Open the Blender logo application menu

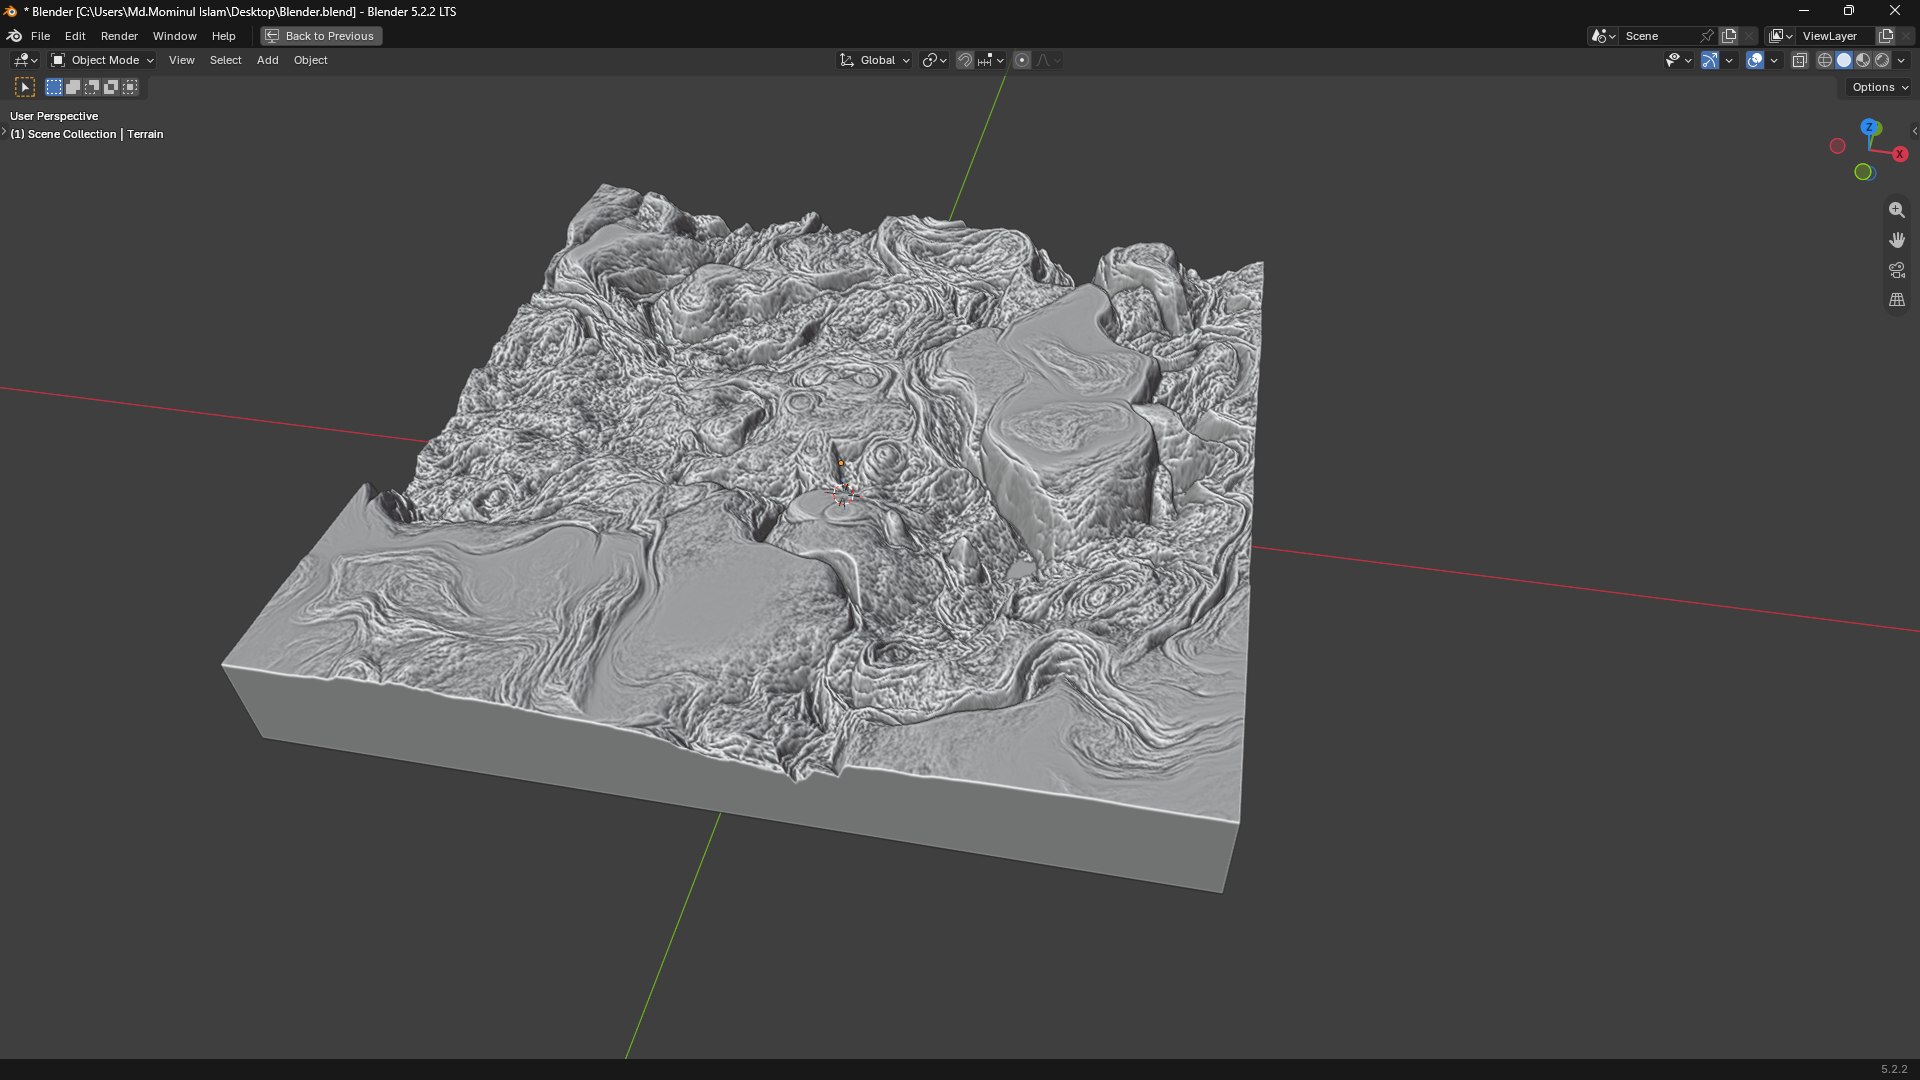coord(14,36)
